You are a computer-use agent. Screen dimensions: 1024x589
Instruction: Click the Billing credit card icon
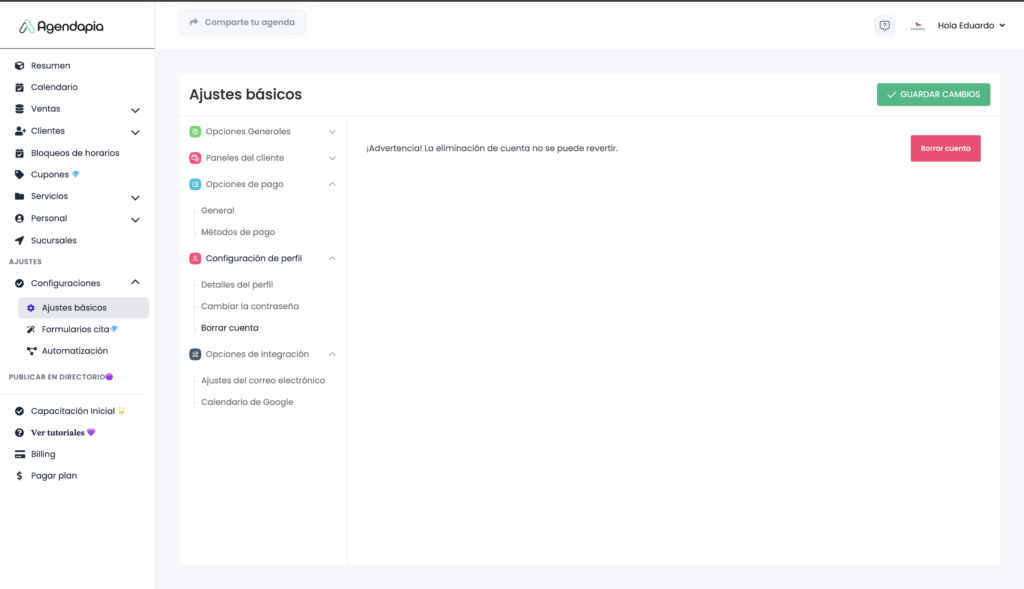click(x=20, y=454)
